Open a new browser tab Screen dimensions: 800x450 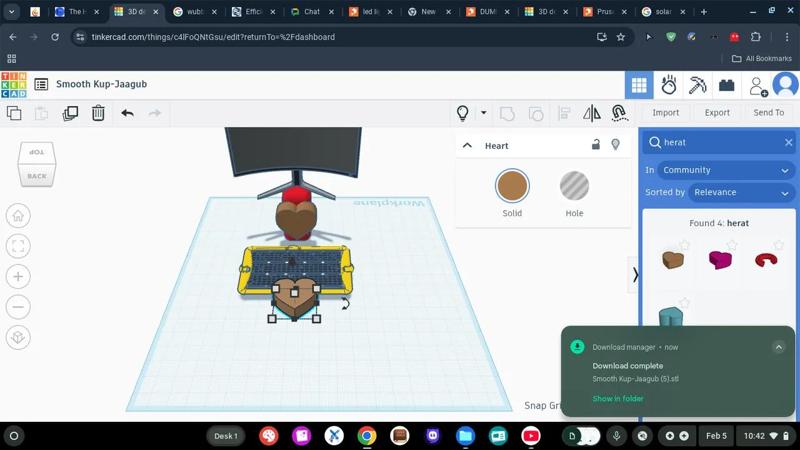tap(704, 11)
